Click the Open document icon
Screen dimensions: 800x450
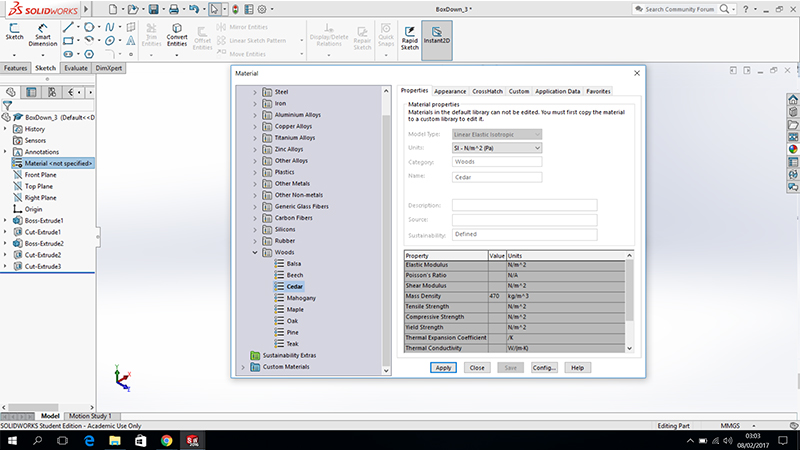[133, 9]
